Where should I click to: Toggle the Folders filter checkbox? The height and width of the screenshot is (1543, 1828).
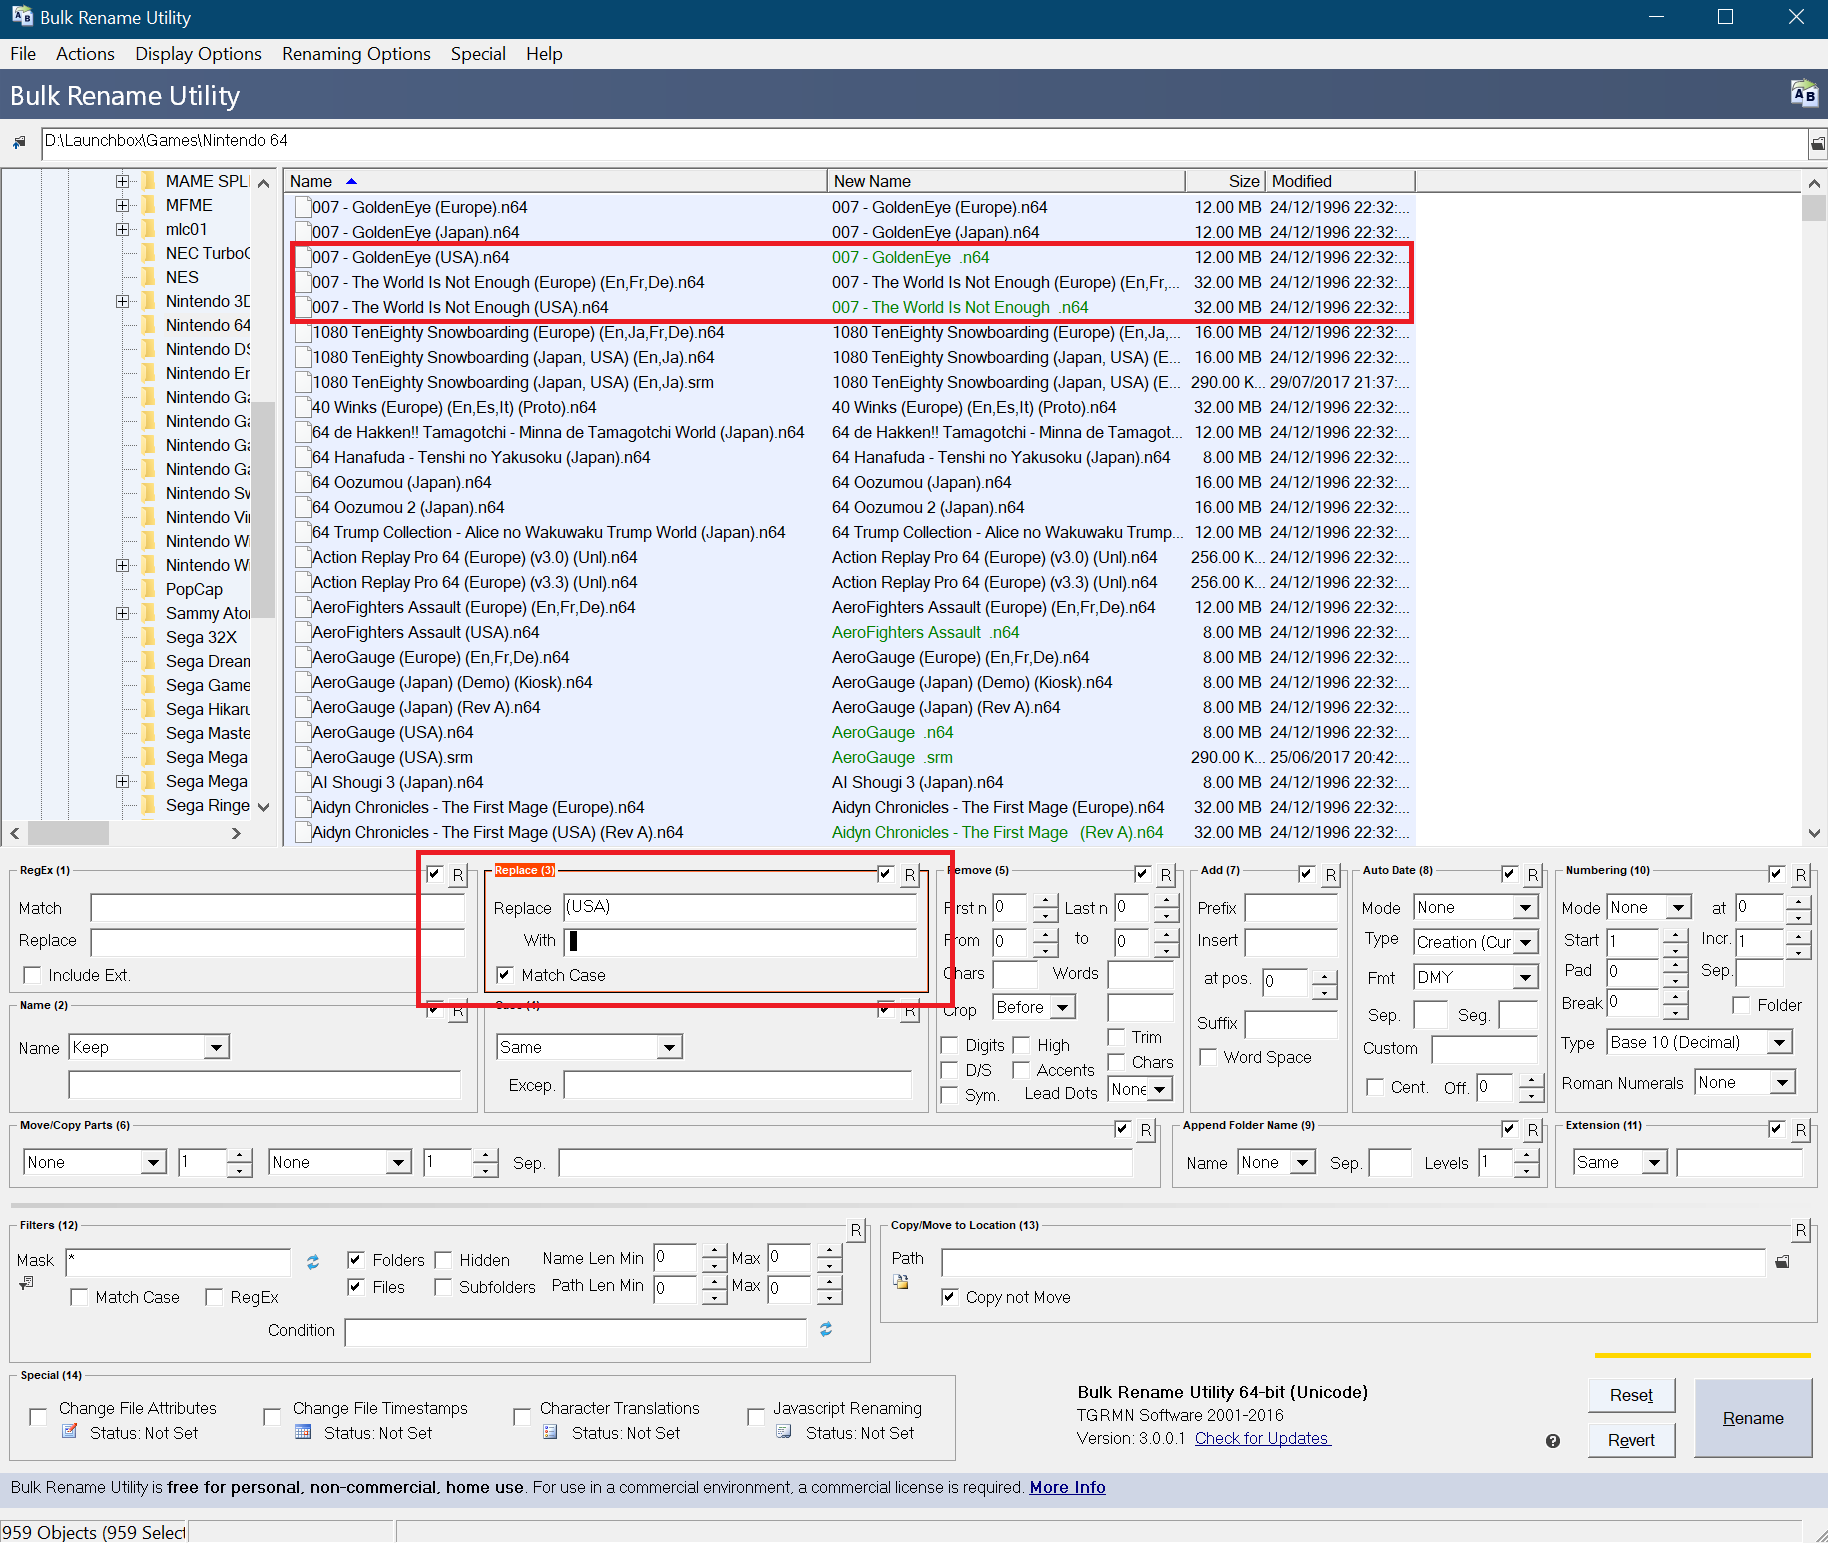(355, 1259)
